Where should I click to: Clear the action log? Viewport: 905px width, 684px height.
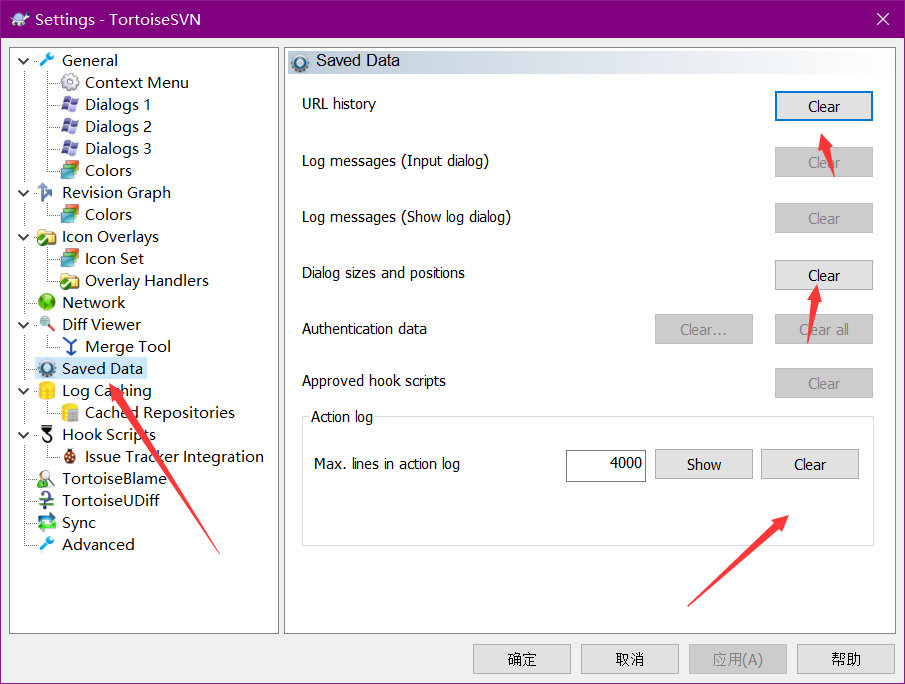coord(810,464)
